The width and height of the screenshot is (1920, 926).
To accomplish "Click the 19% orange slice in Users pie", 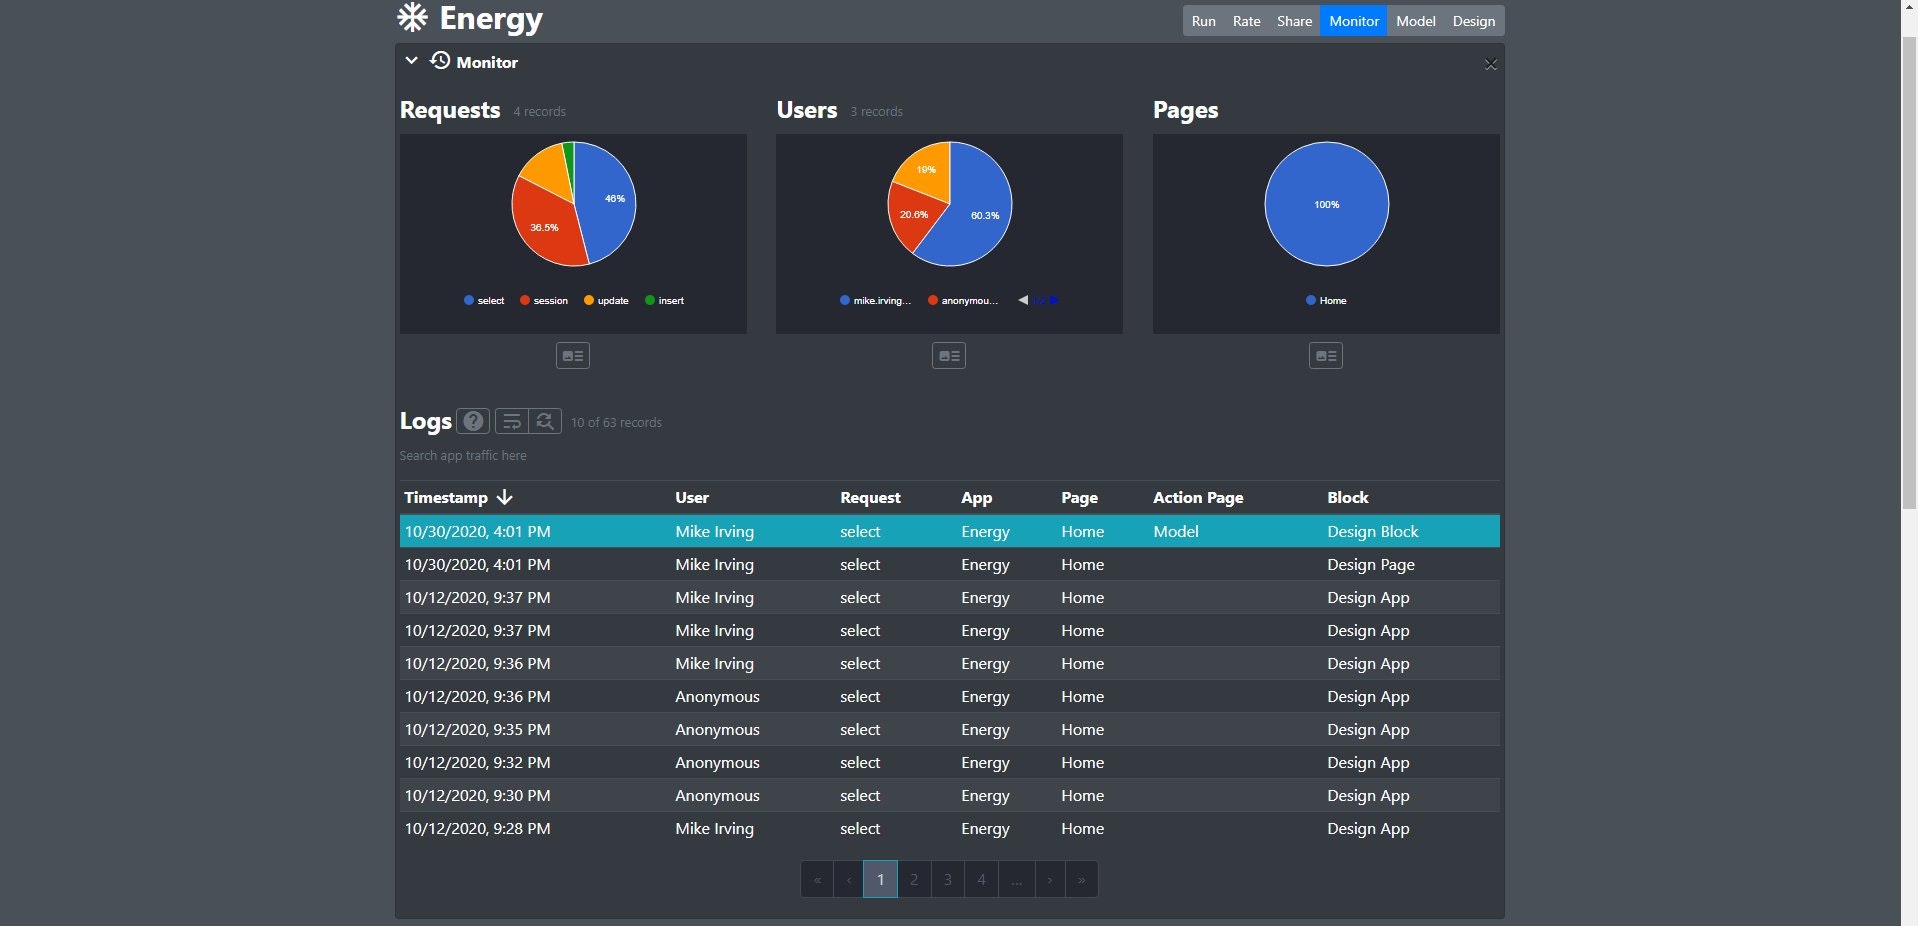I will [927, 170].
